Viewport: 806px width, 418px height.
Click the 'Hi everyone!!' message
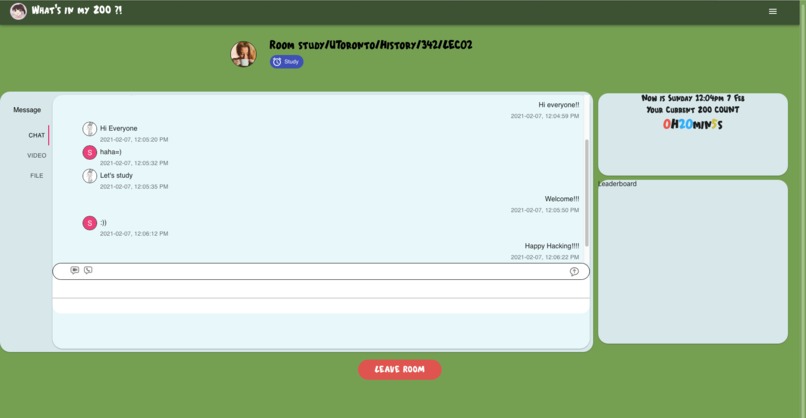tap(559, 105)
